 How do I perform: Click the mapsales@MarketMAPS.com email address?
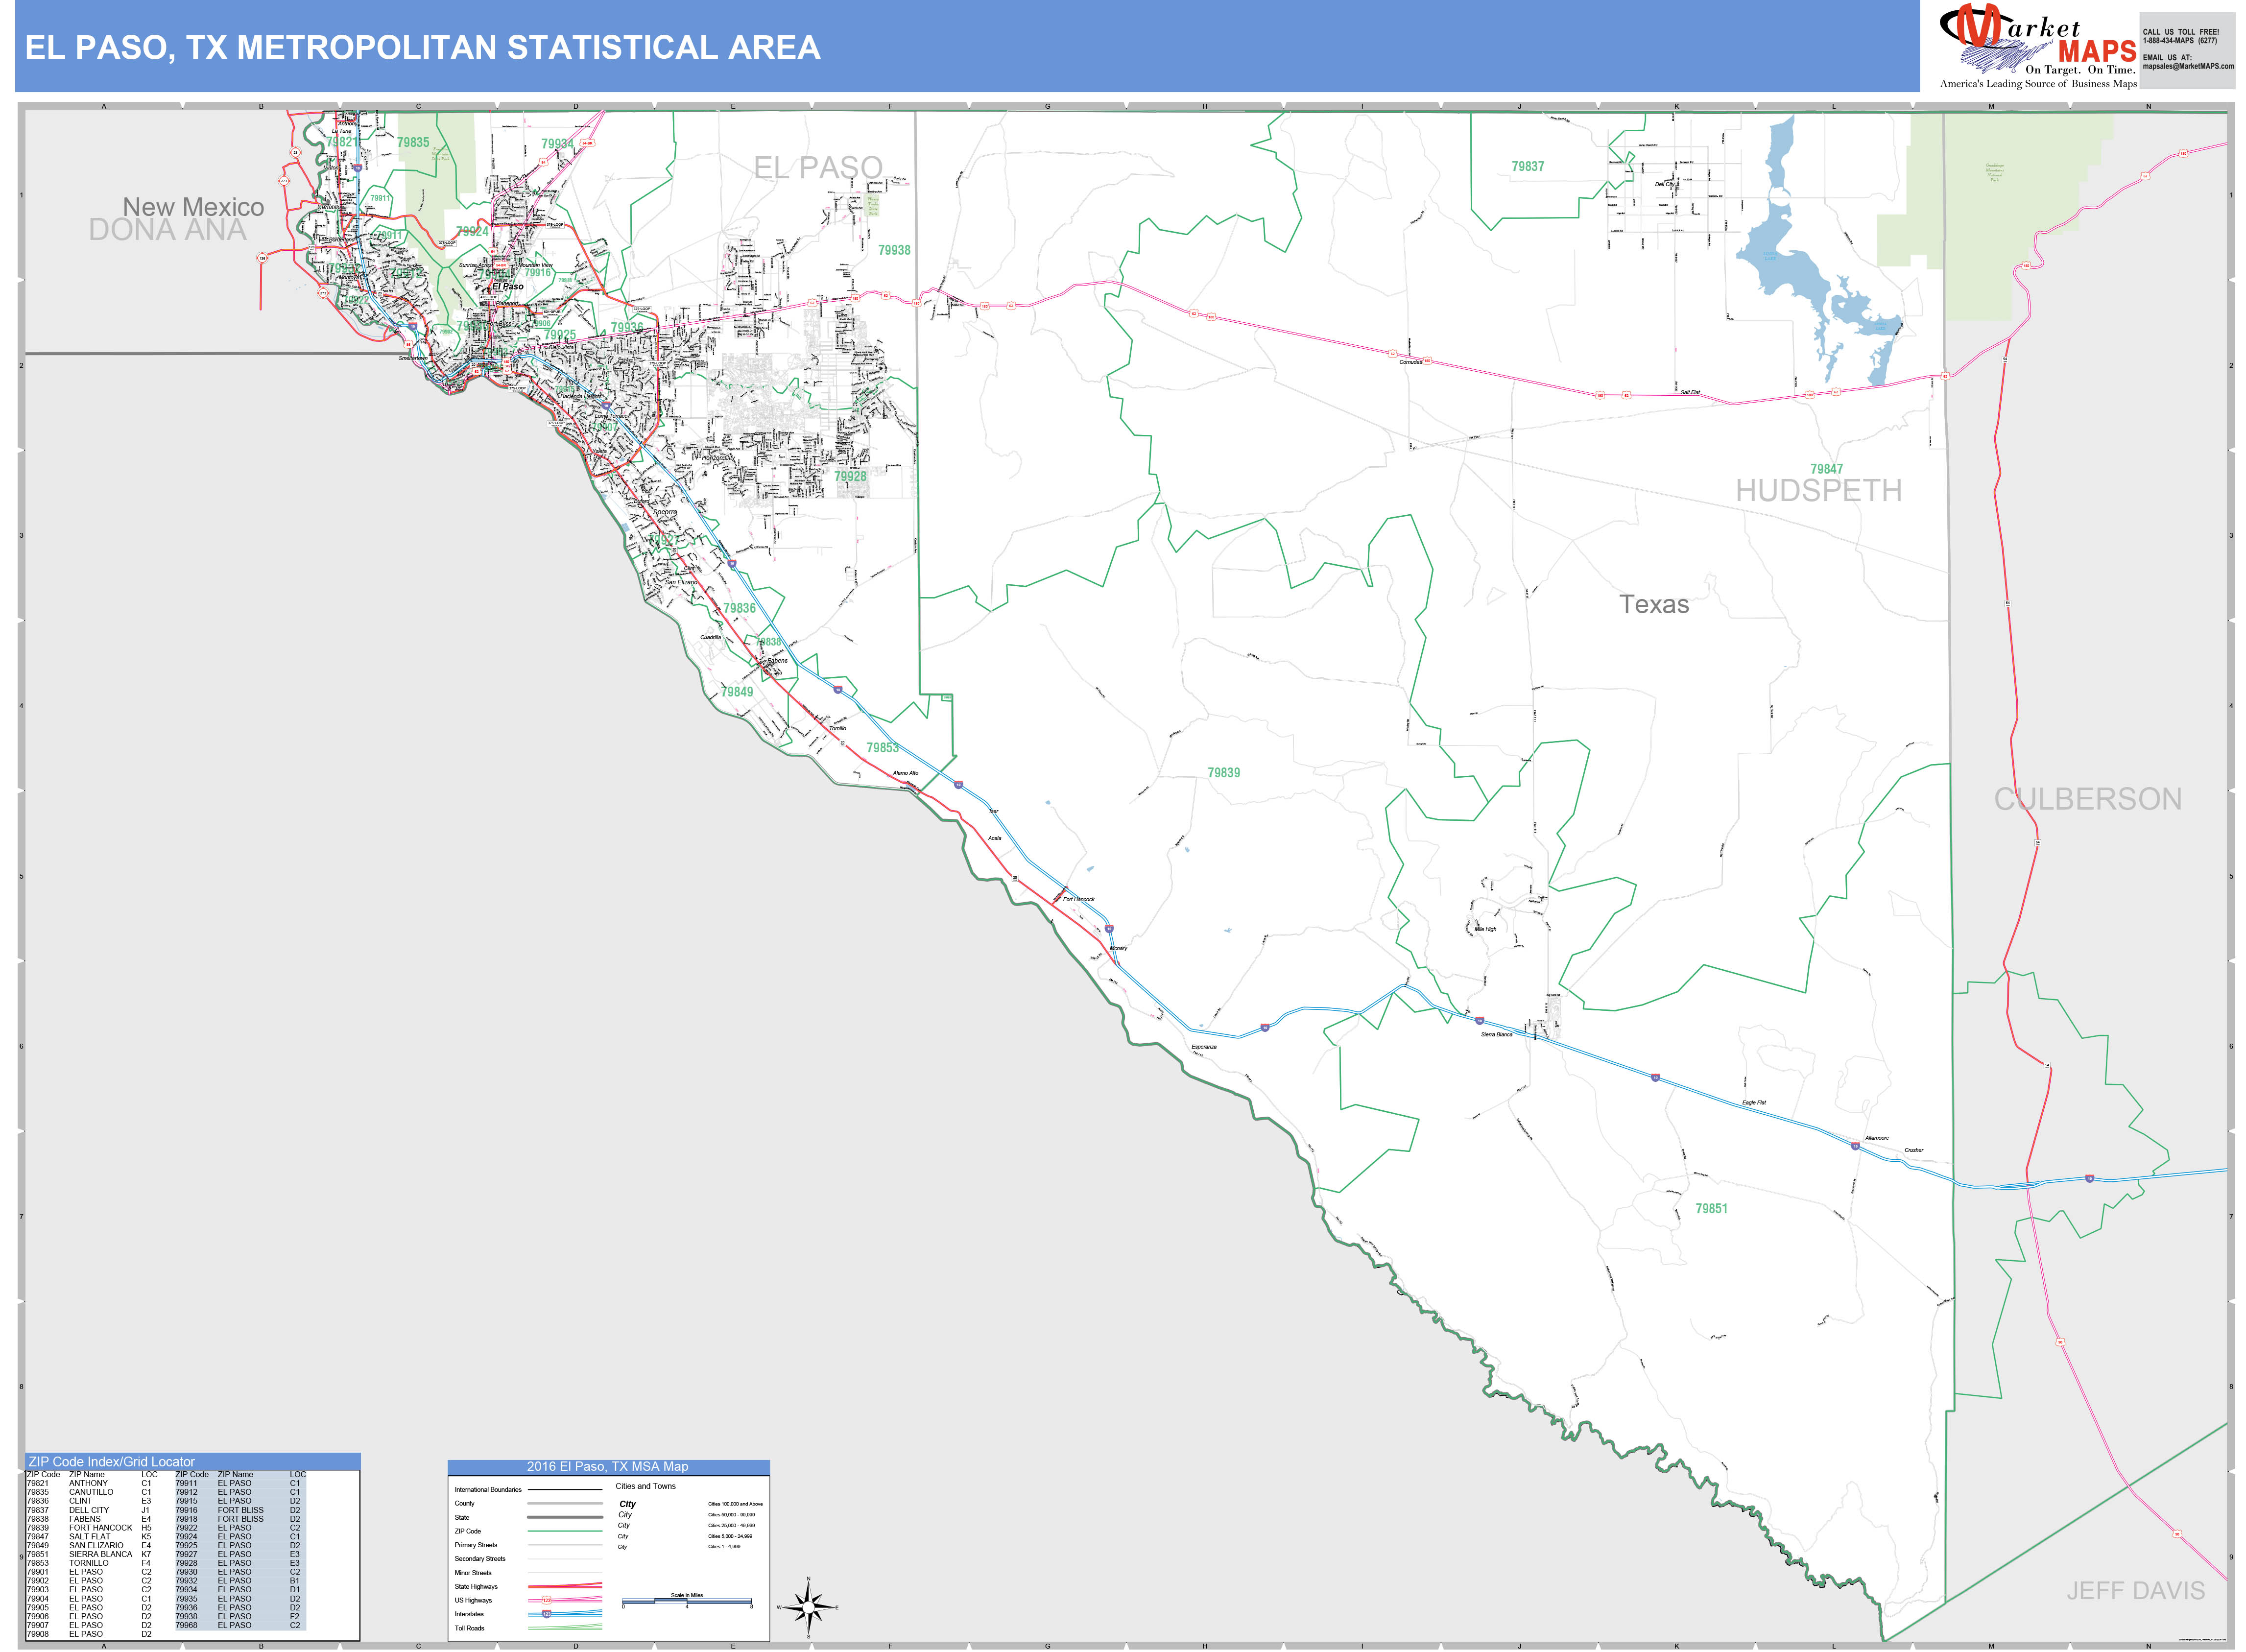[2187, 66]
